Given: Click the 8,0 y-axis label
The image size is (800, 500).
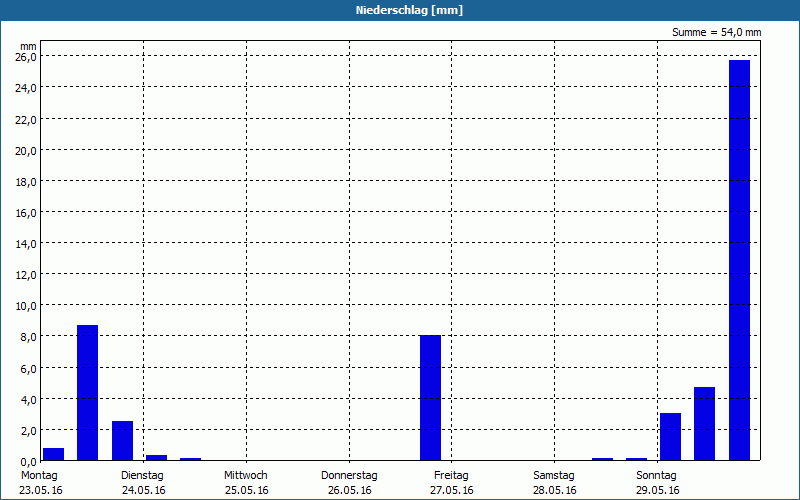Looking at the screenshot, I should [28, 337].
